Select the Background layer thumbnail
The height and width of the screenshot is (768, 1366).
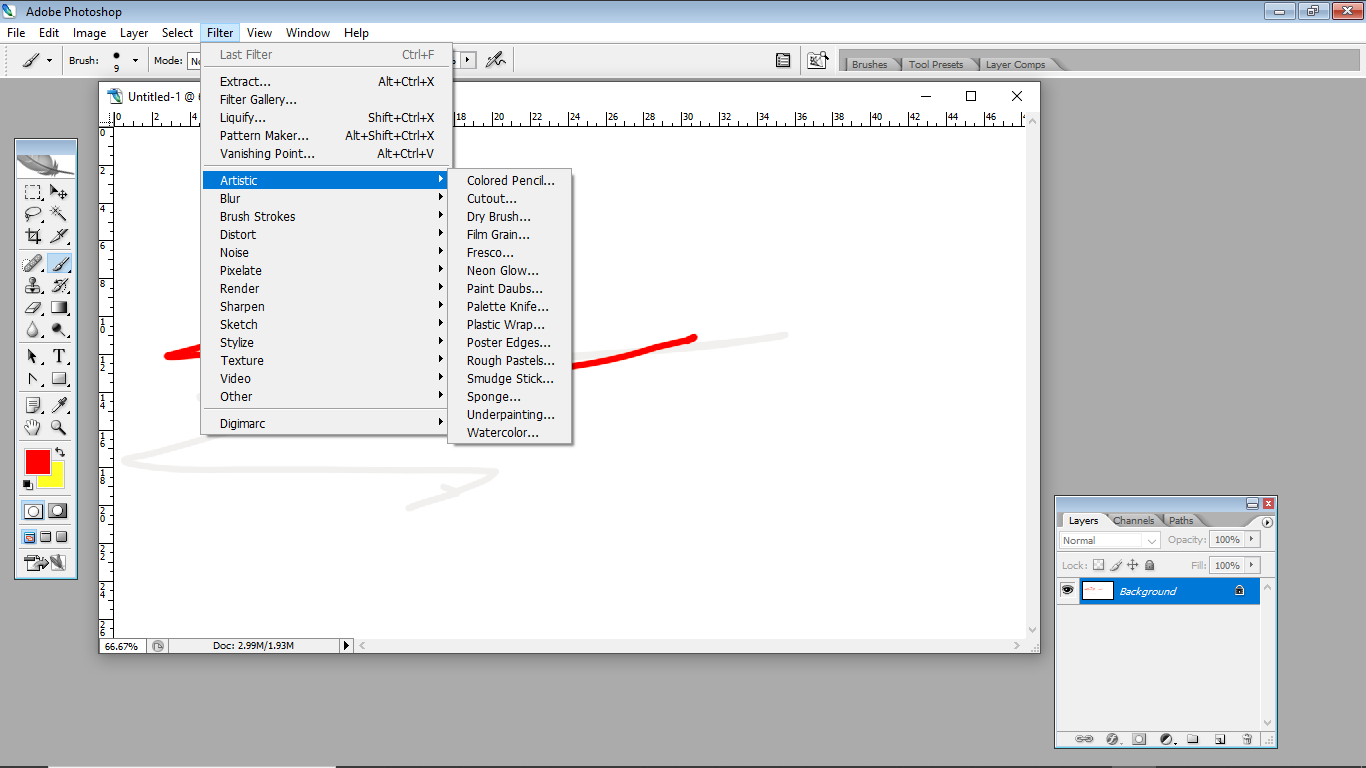tap(1097, 591)
